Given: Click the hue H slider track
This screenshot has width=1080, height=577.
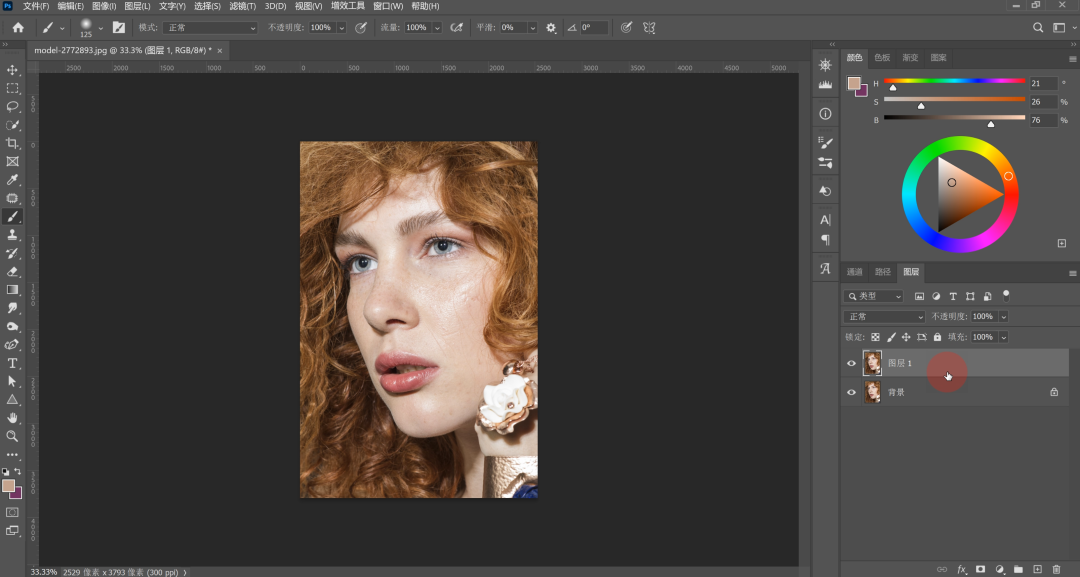Looking at the screenshot, I should (x=955, y=81).
